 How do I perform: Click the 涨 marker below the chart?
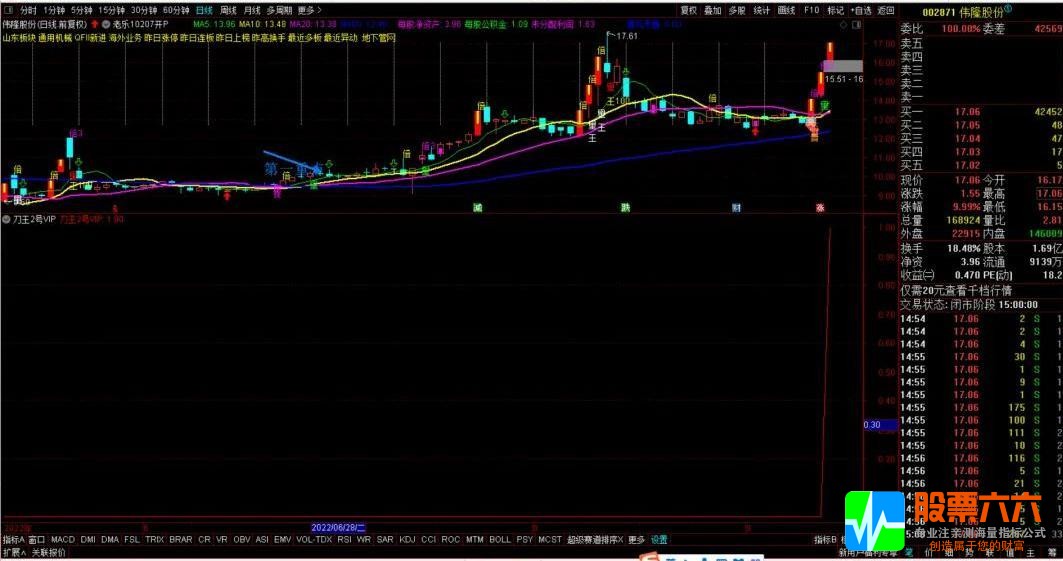click(x=820, y=208)
